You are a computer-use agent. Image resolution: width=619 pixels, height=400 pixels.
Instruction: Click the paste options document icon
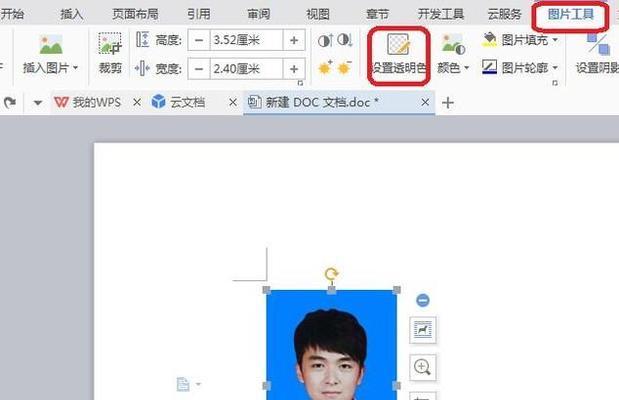[183, 384]
